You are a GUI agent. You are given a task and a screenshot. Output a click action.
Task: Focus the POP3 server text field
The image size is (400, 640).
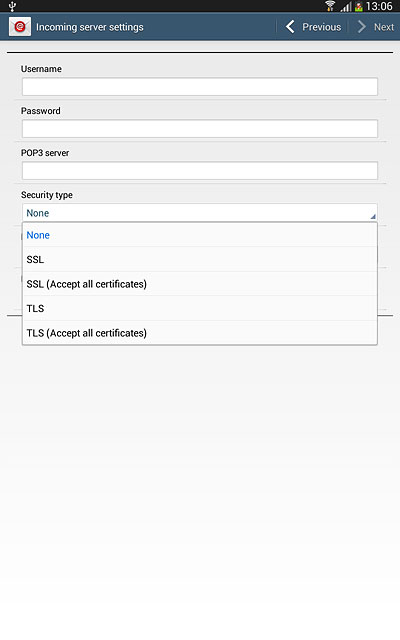tap(200, 171)
